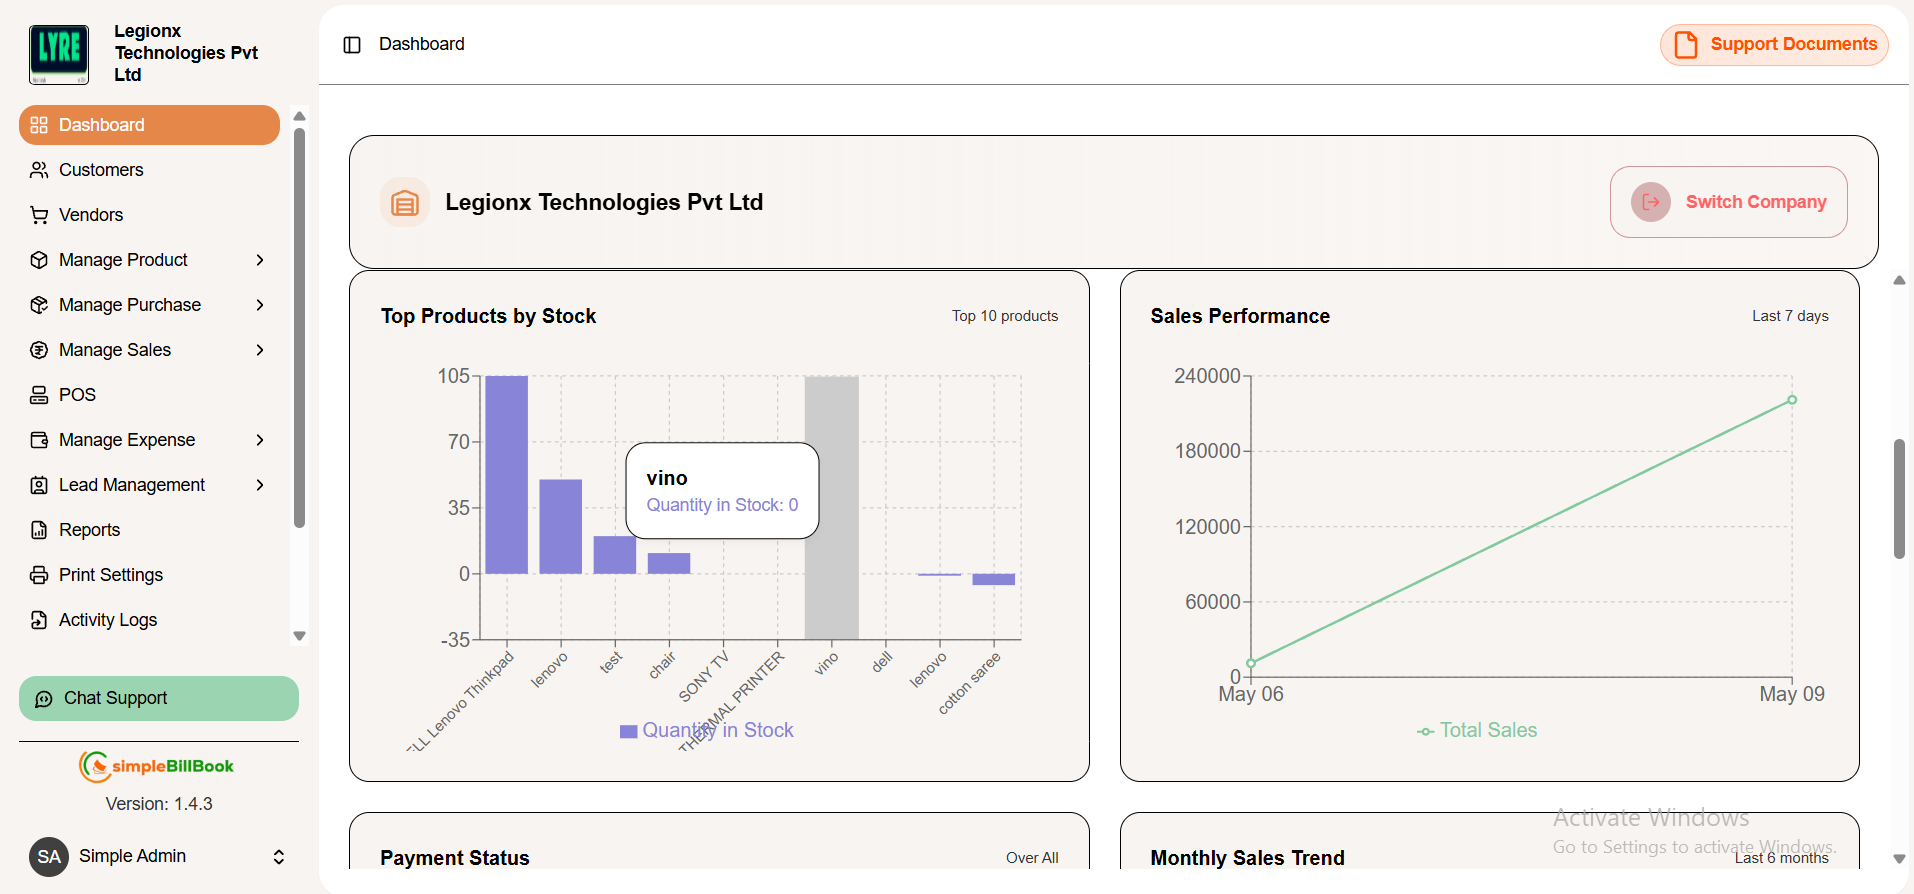1914x894 pixels.
Task: Open the Simple Admin account switcher arrows
Action: [279, 857]
